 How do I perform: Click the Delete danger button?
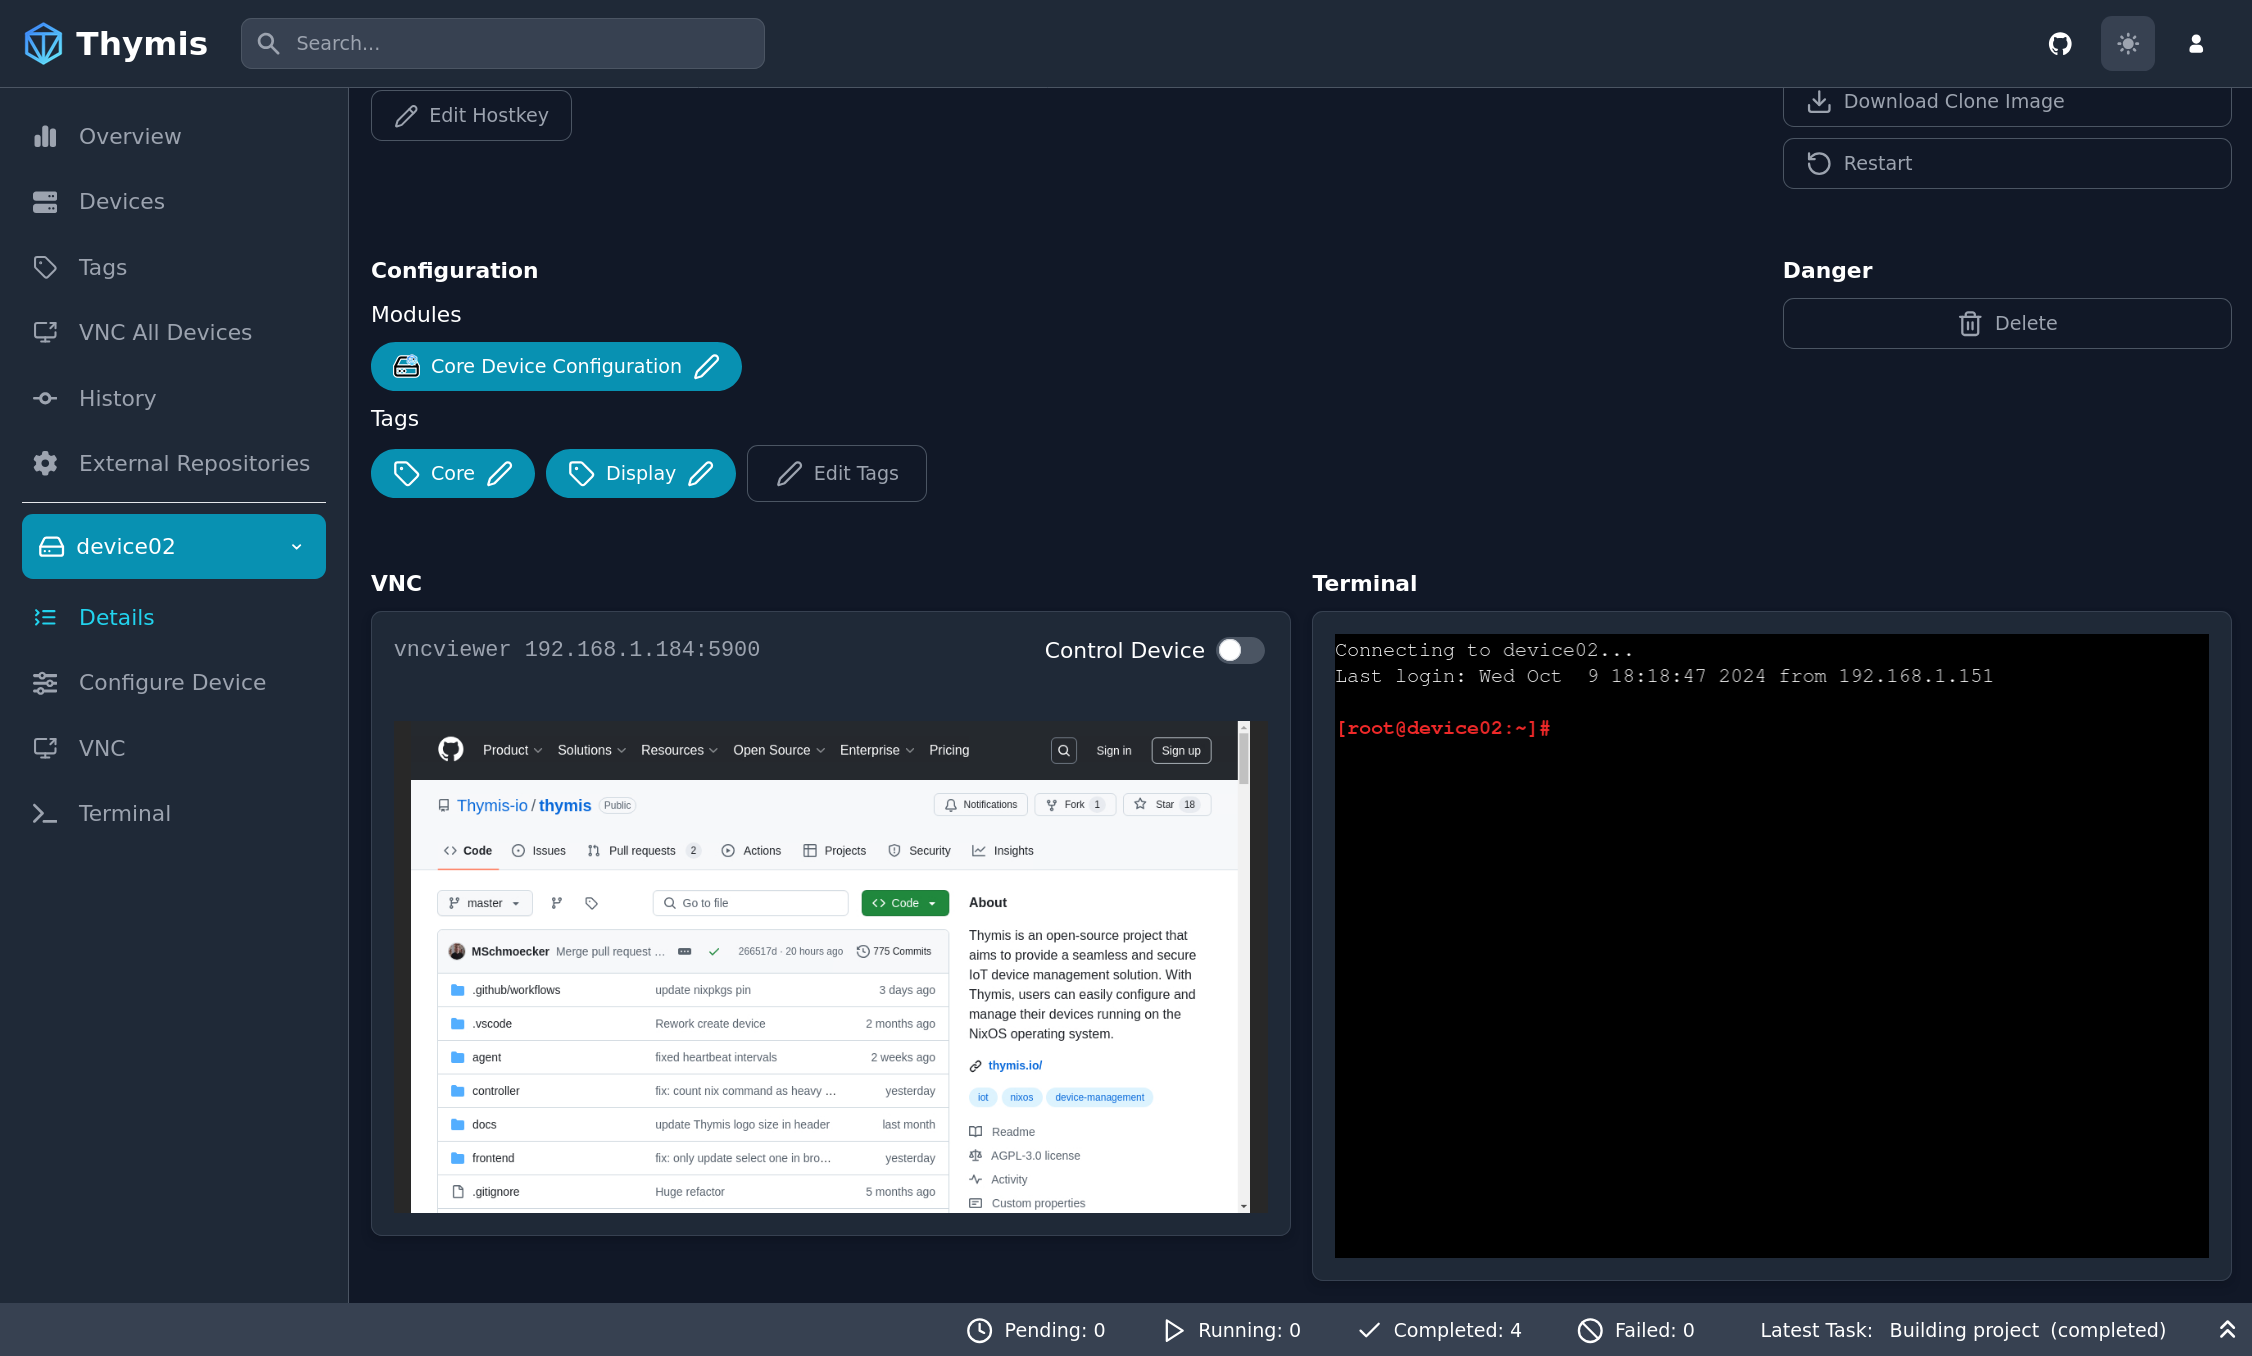(2007, 323)
